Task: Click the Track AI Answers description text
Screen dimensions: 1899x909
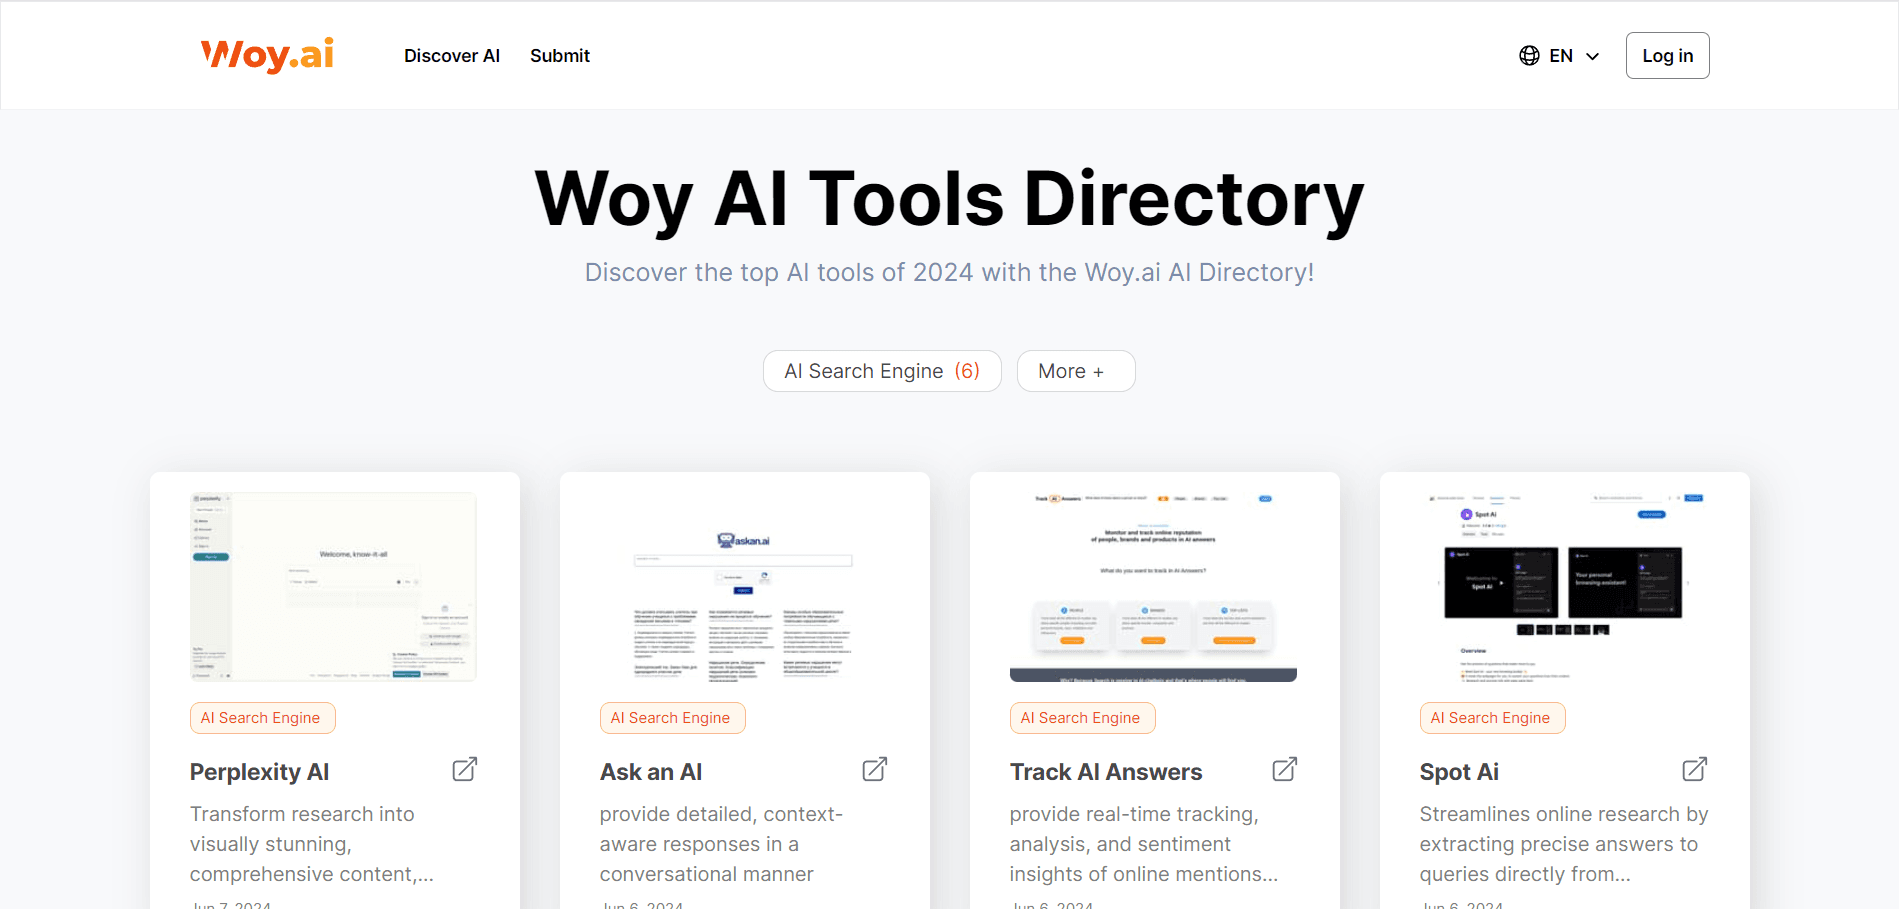Action: pyautogui.click(x=1144, y=844)
